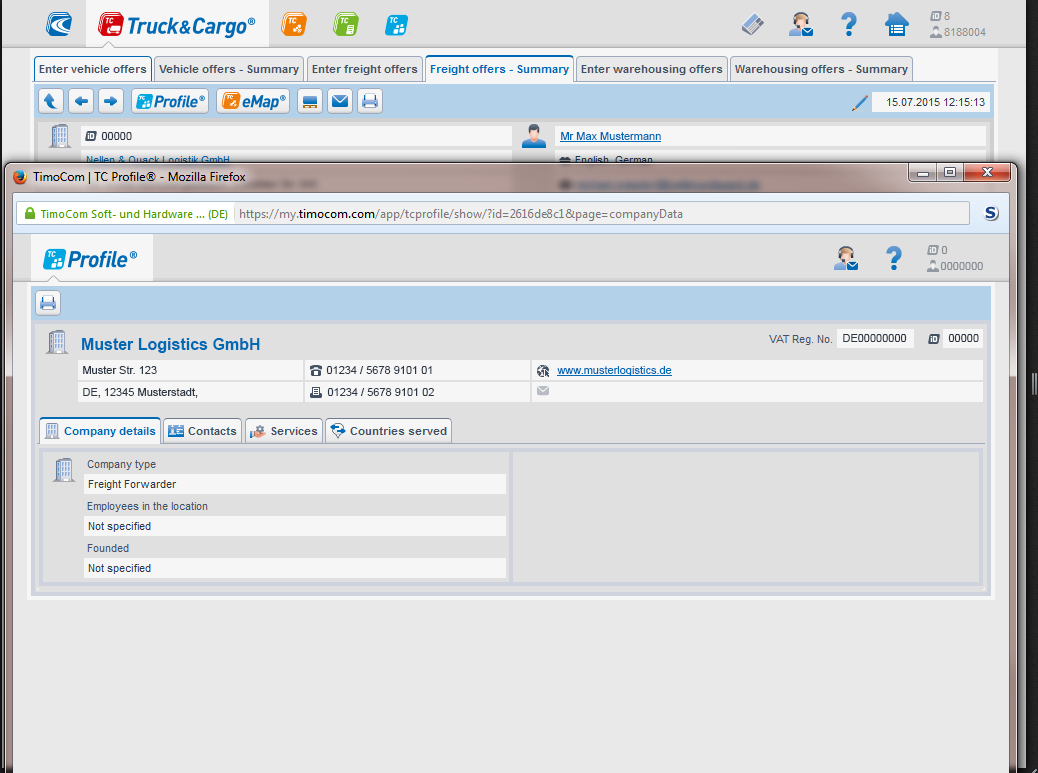Click the TimoCom logo icon in main header
The width and height of the screenshot is (1038, 773).
(58, 24)
